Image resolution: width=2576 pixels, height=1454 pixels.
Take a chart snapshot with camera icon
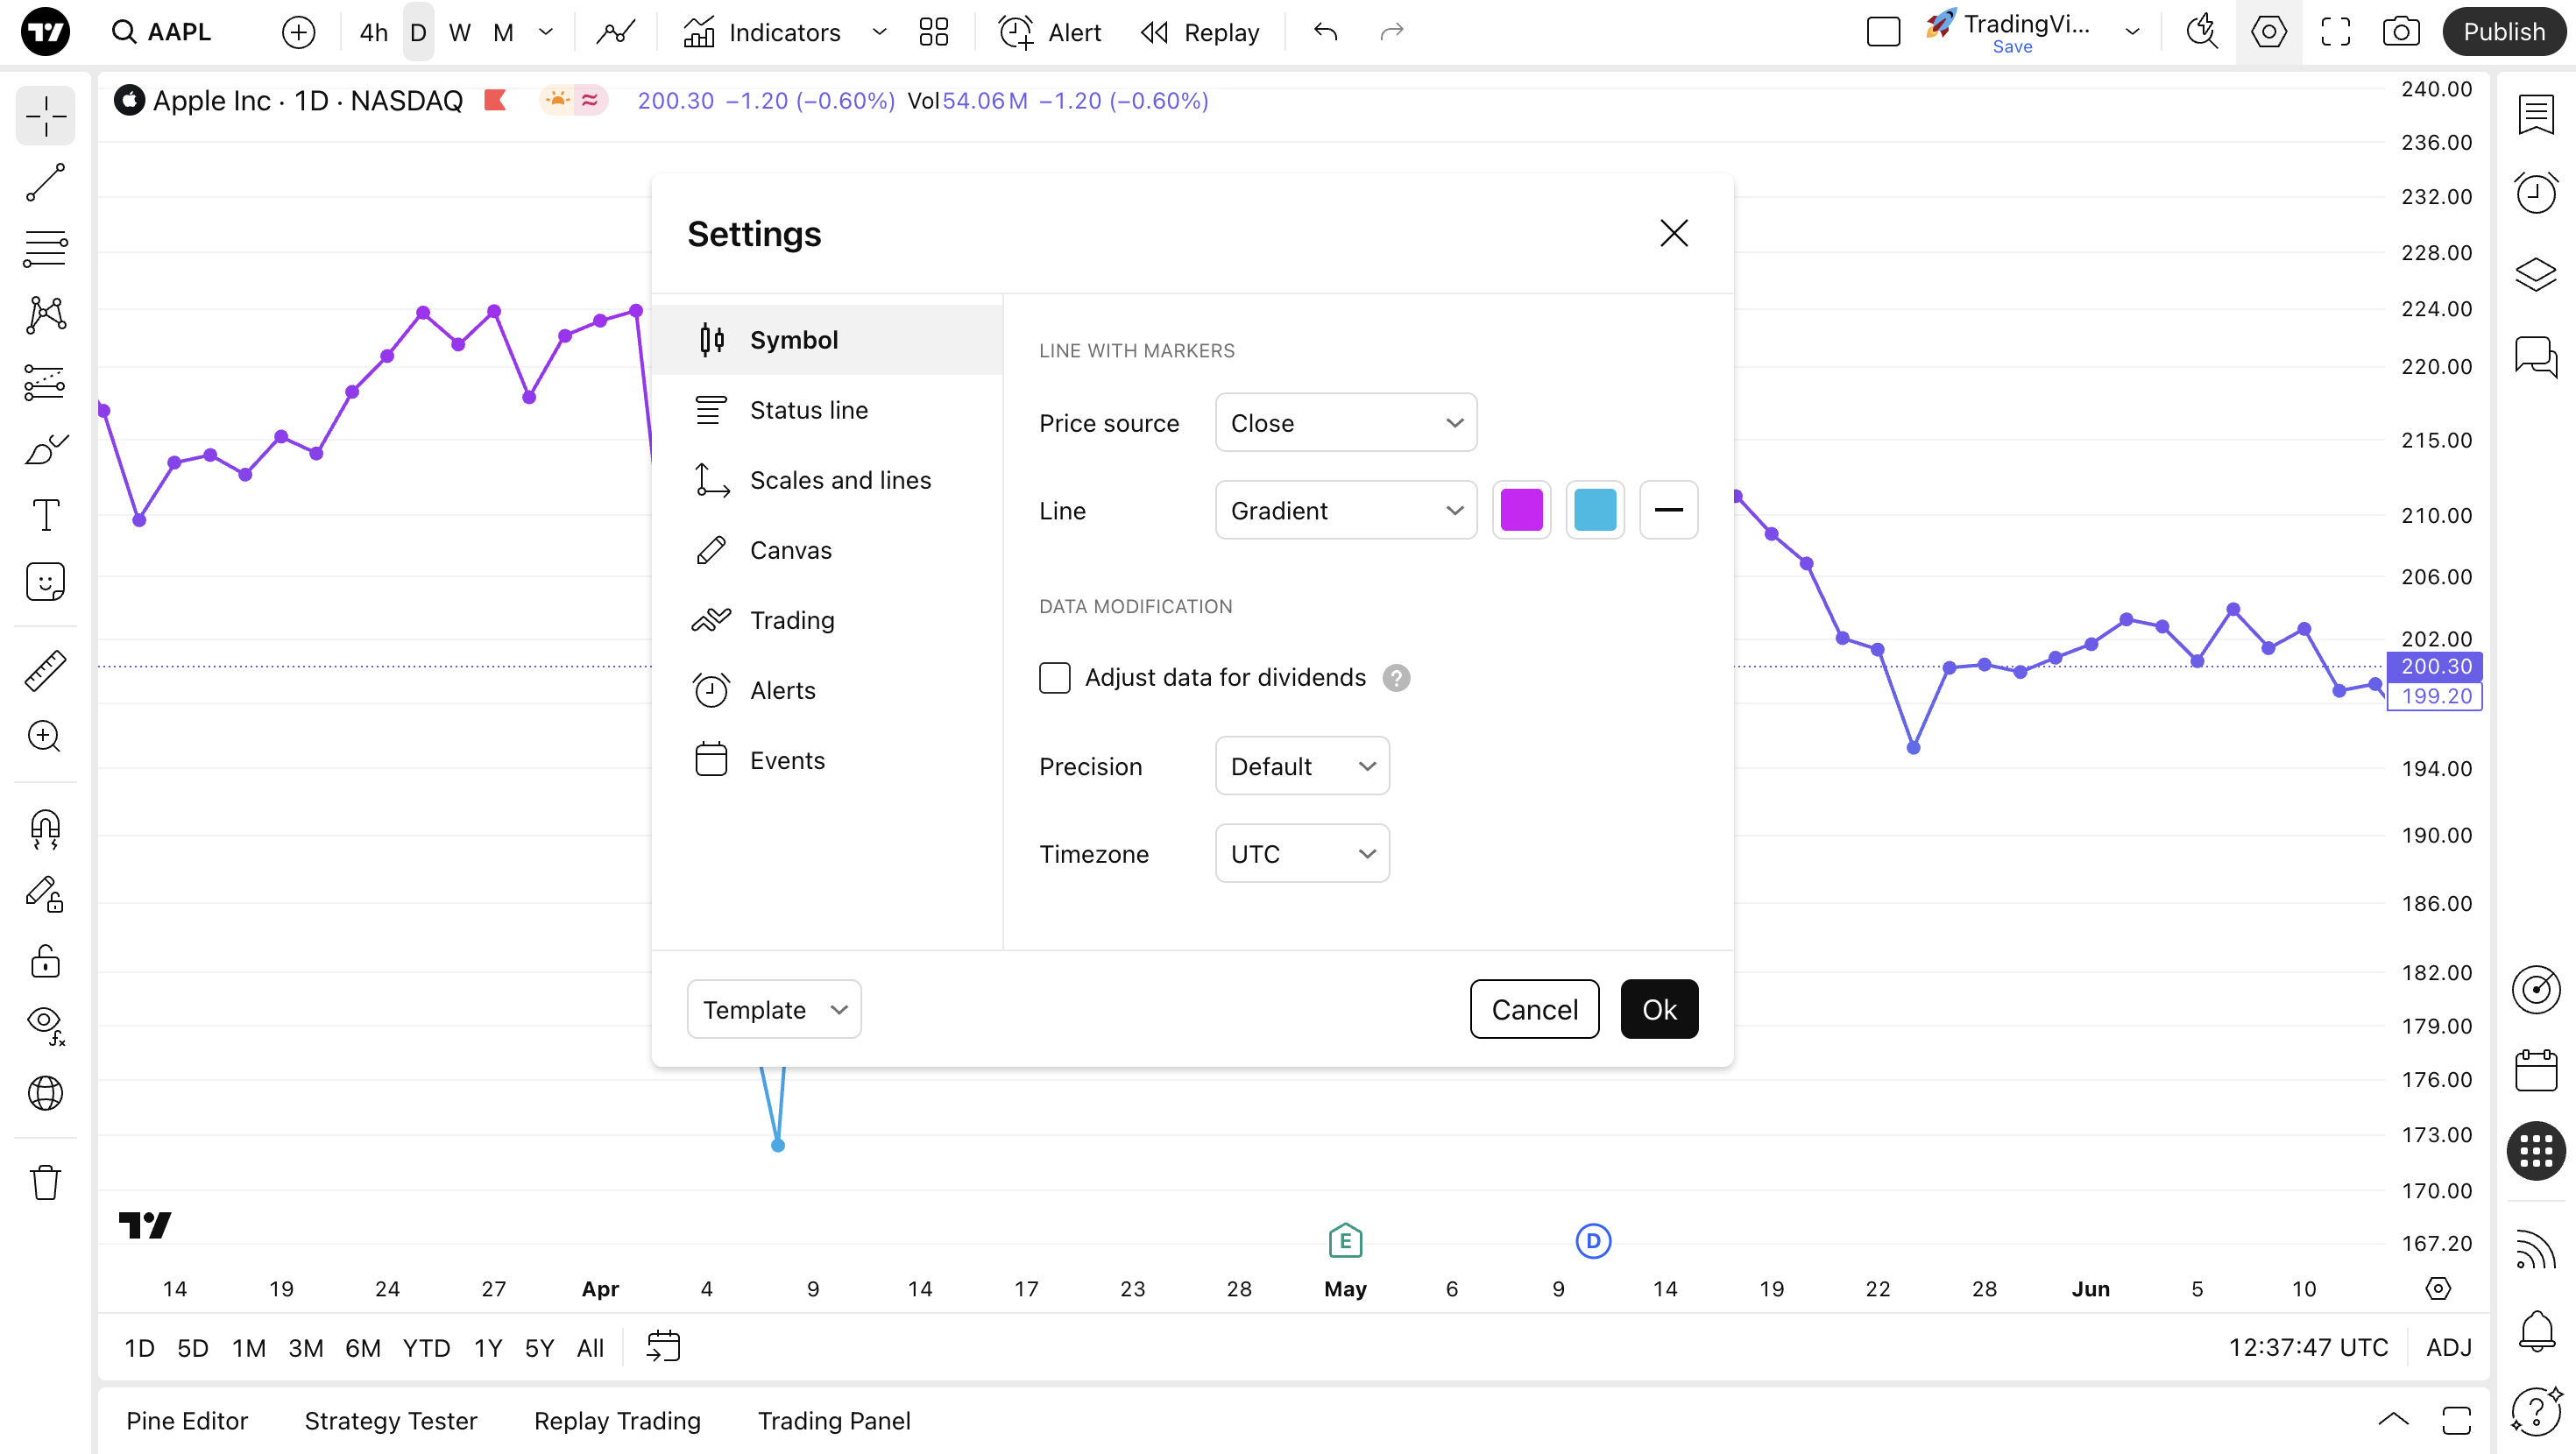coord(2400,32)
